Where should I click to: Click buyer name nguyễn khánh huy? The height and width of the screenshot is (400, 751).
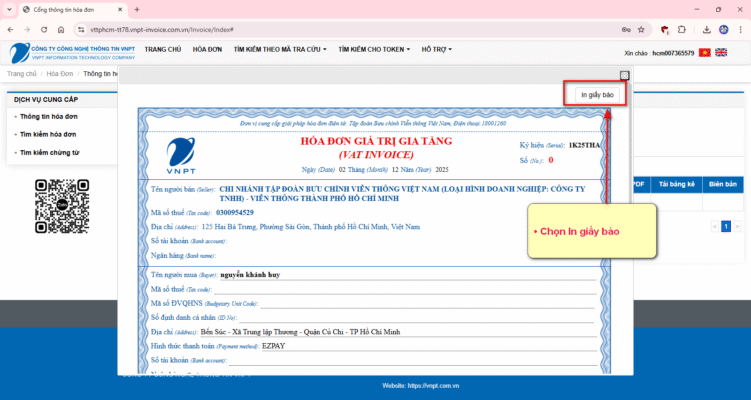click(x=250, y=275)
